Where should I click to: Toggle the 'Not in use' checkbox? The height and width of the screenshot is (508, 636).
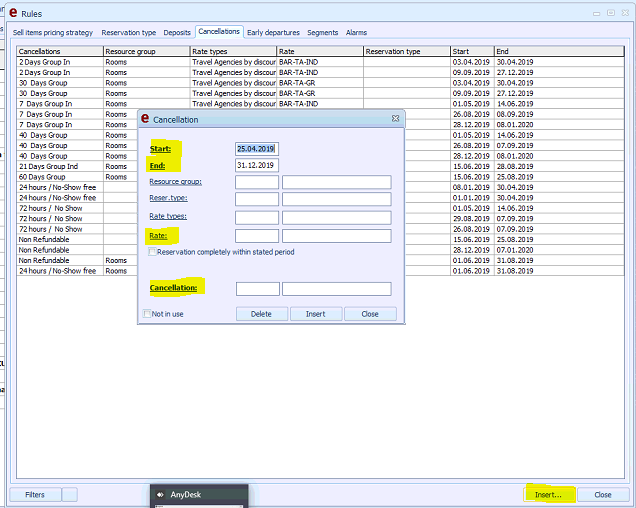(x=147, y=314)
